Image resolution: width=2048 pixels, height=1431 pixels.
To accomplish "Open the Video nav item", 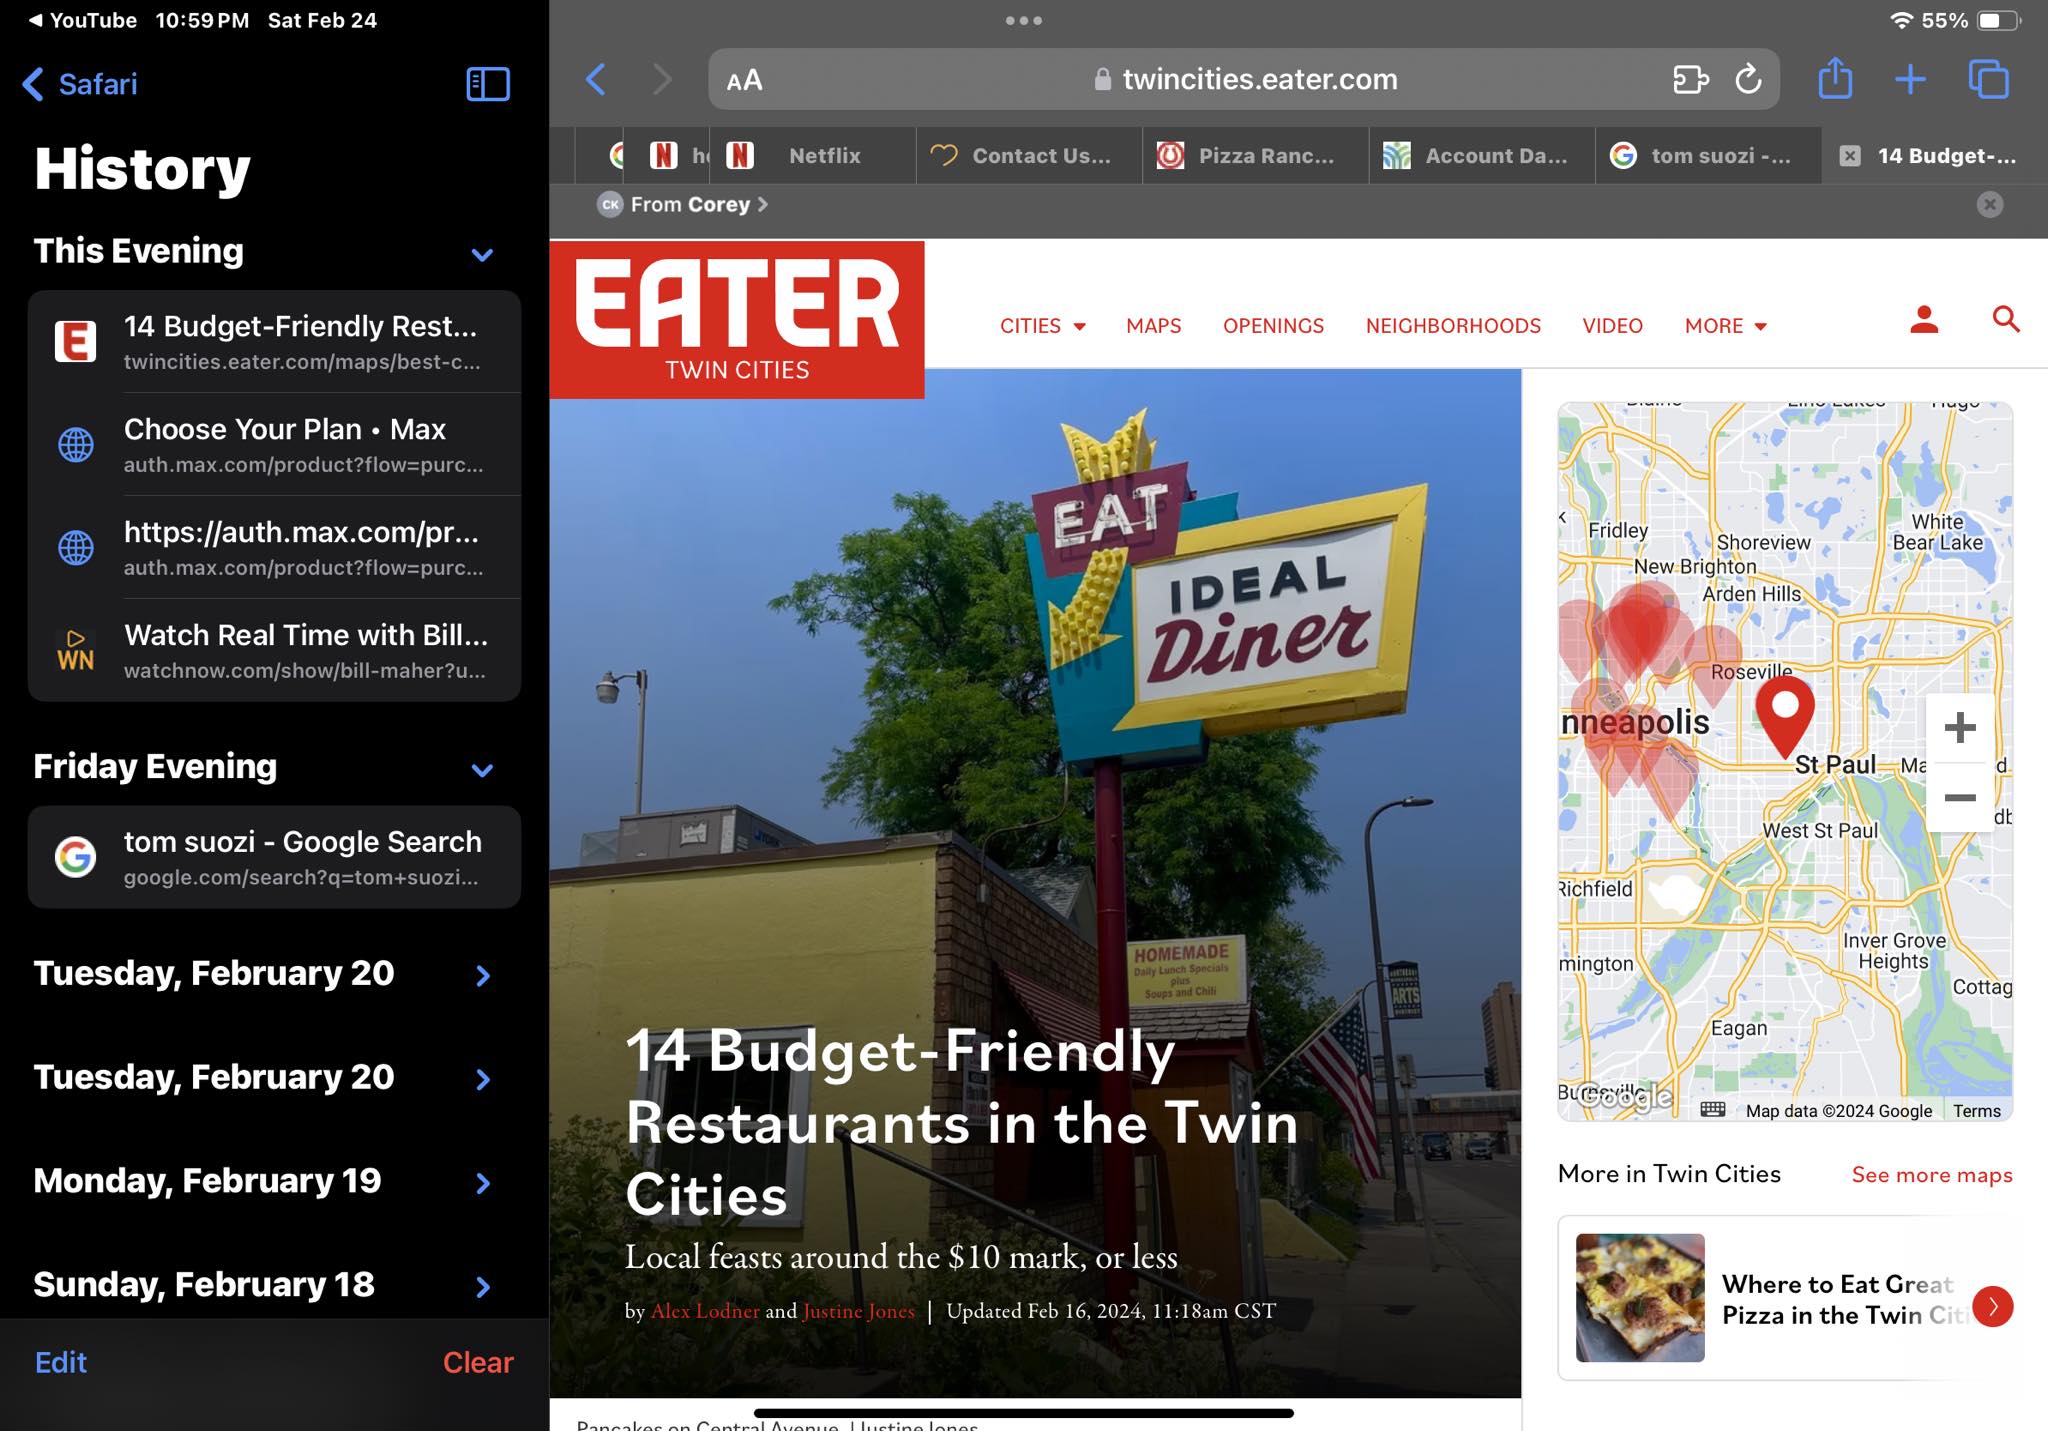I will pos(1612,326).
